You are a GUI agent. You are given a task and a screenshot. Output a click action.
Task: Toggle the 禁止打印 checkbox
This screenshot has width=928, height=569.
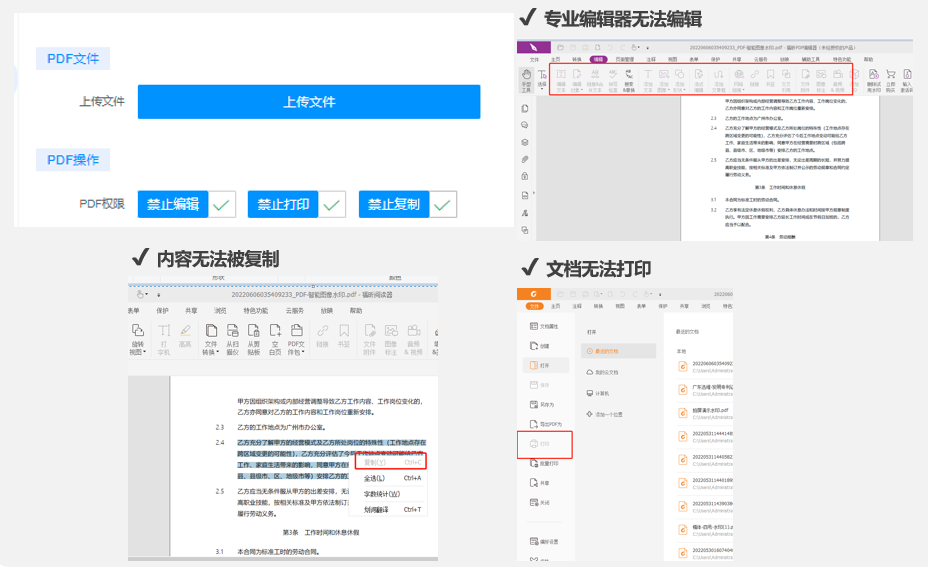point(332,205)
